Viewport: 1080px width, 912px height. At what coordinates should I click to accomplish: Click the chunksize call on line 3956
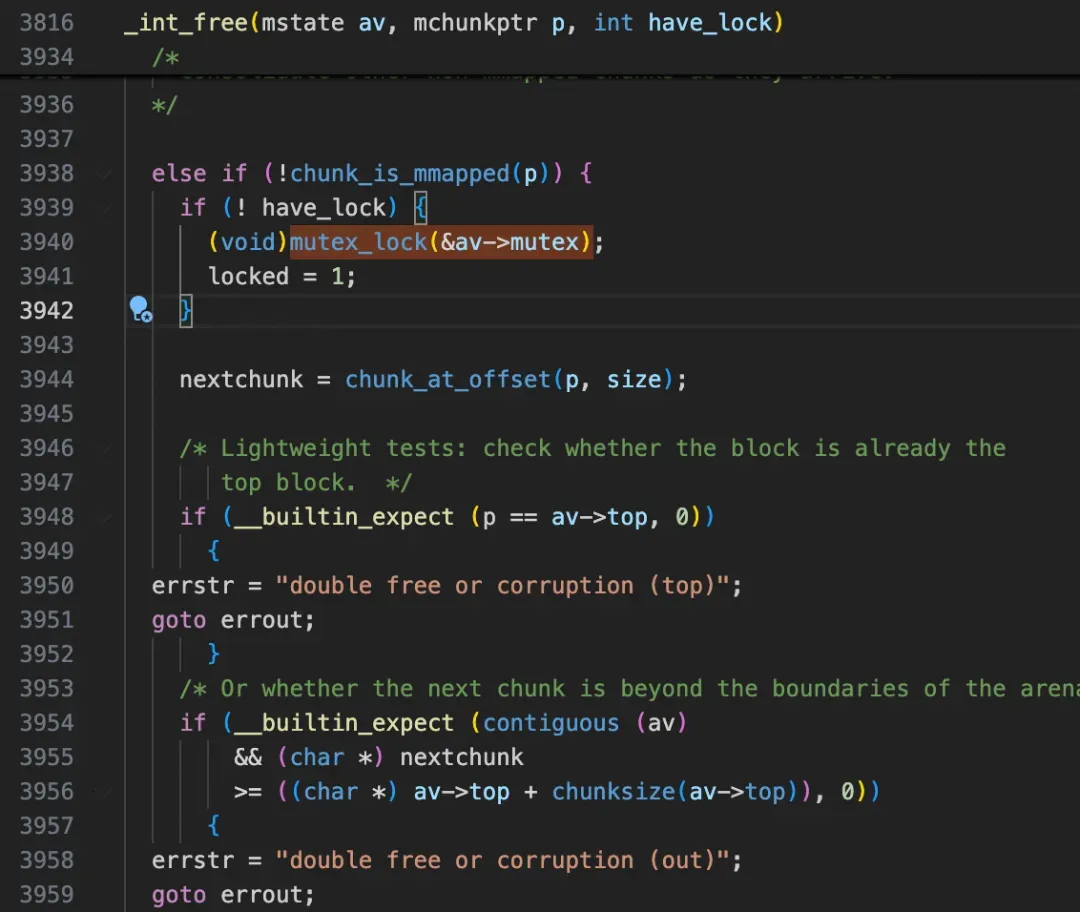(613, 792)
